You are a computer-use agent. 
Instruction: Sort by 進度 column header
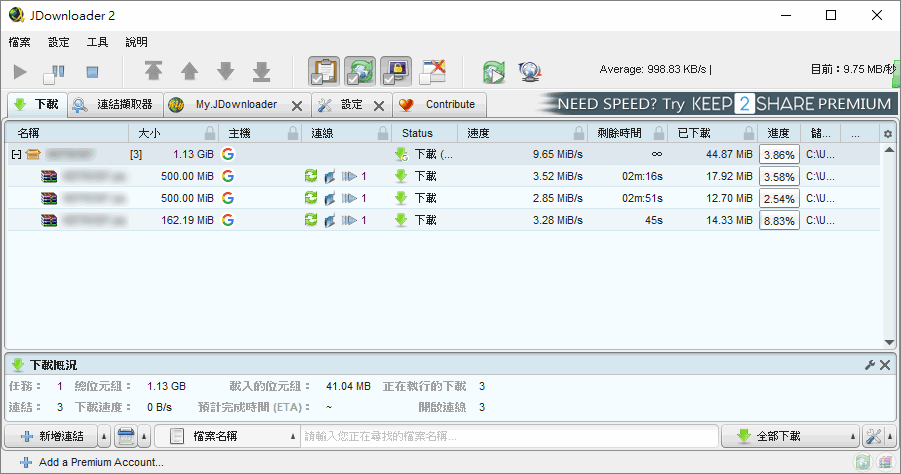pyautogui.click(x=779, y=133)
